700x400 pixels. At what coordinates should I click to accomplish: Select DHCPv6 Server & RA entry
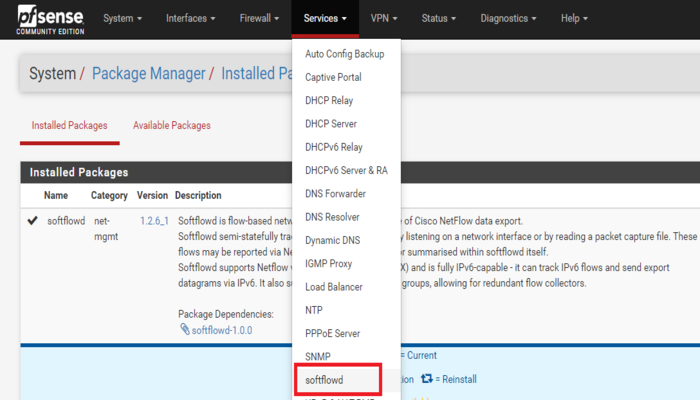click(346, 171)
